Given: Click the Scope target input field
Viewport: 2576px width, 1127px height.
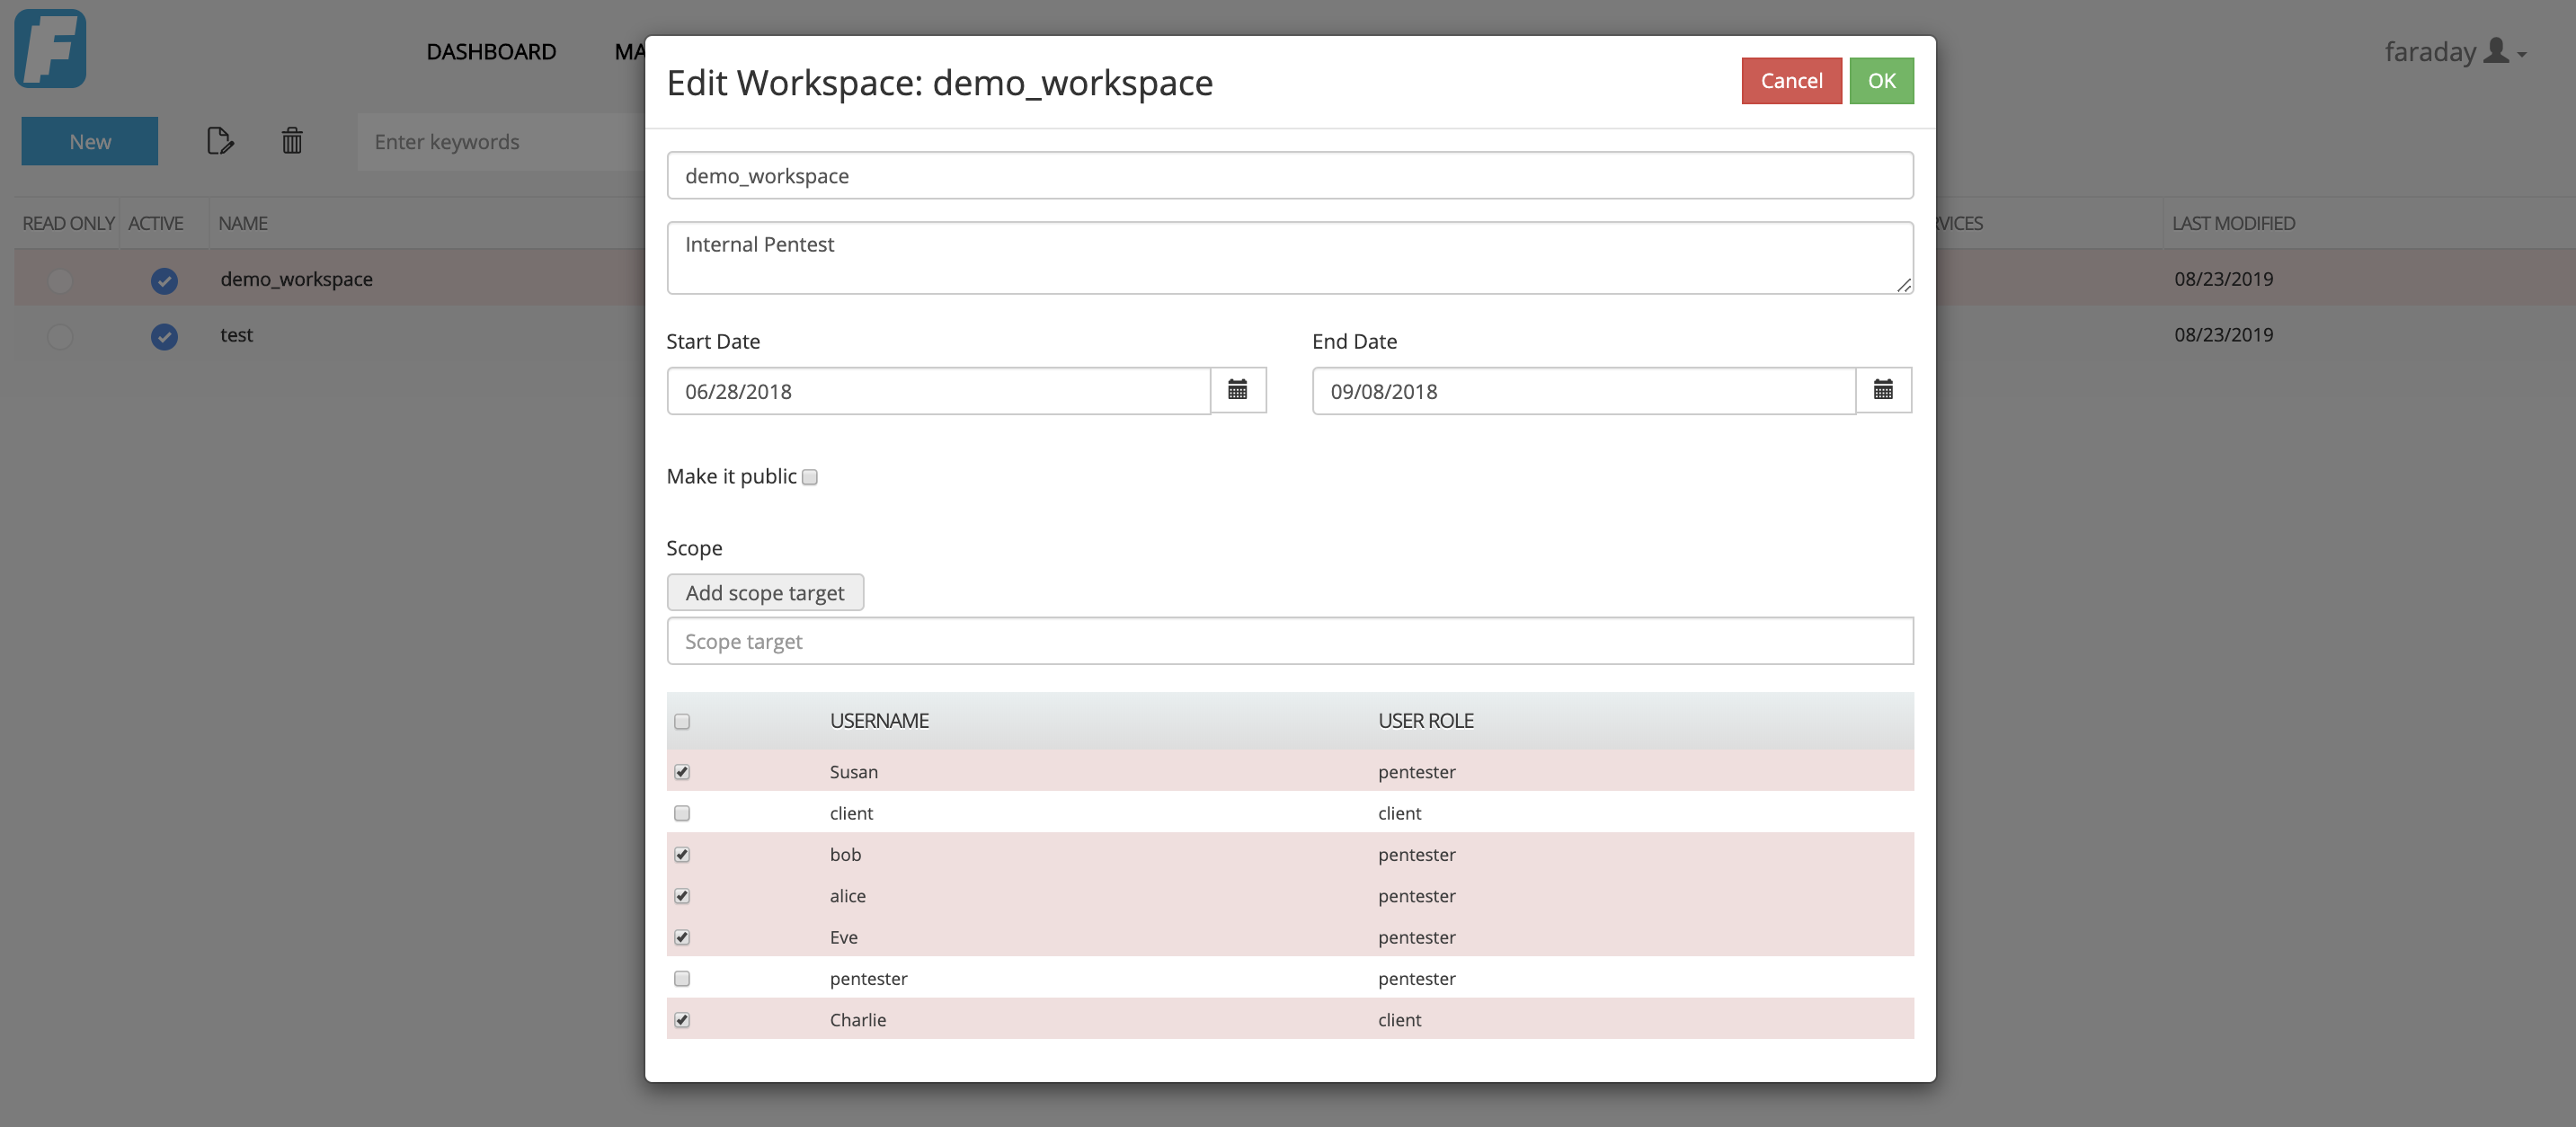Looking at the screenshot, I should (x=1290, y=641).
